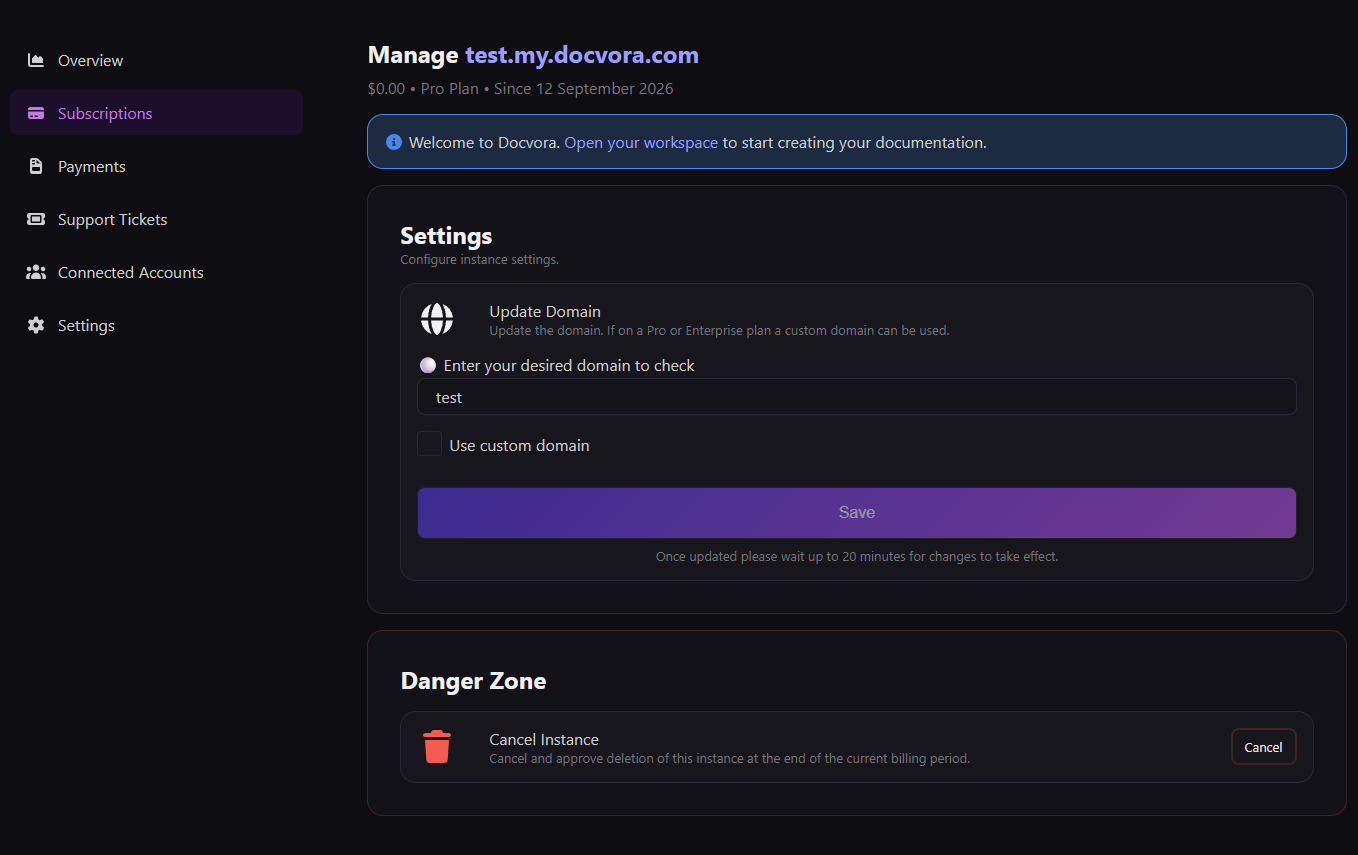The width and height of the screenshot is (1358, 855).
Task: Click the Settings panel heading
Action: point(446,236)
